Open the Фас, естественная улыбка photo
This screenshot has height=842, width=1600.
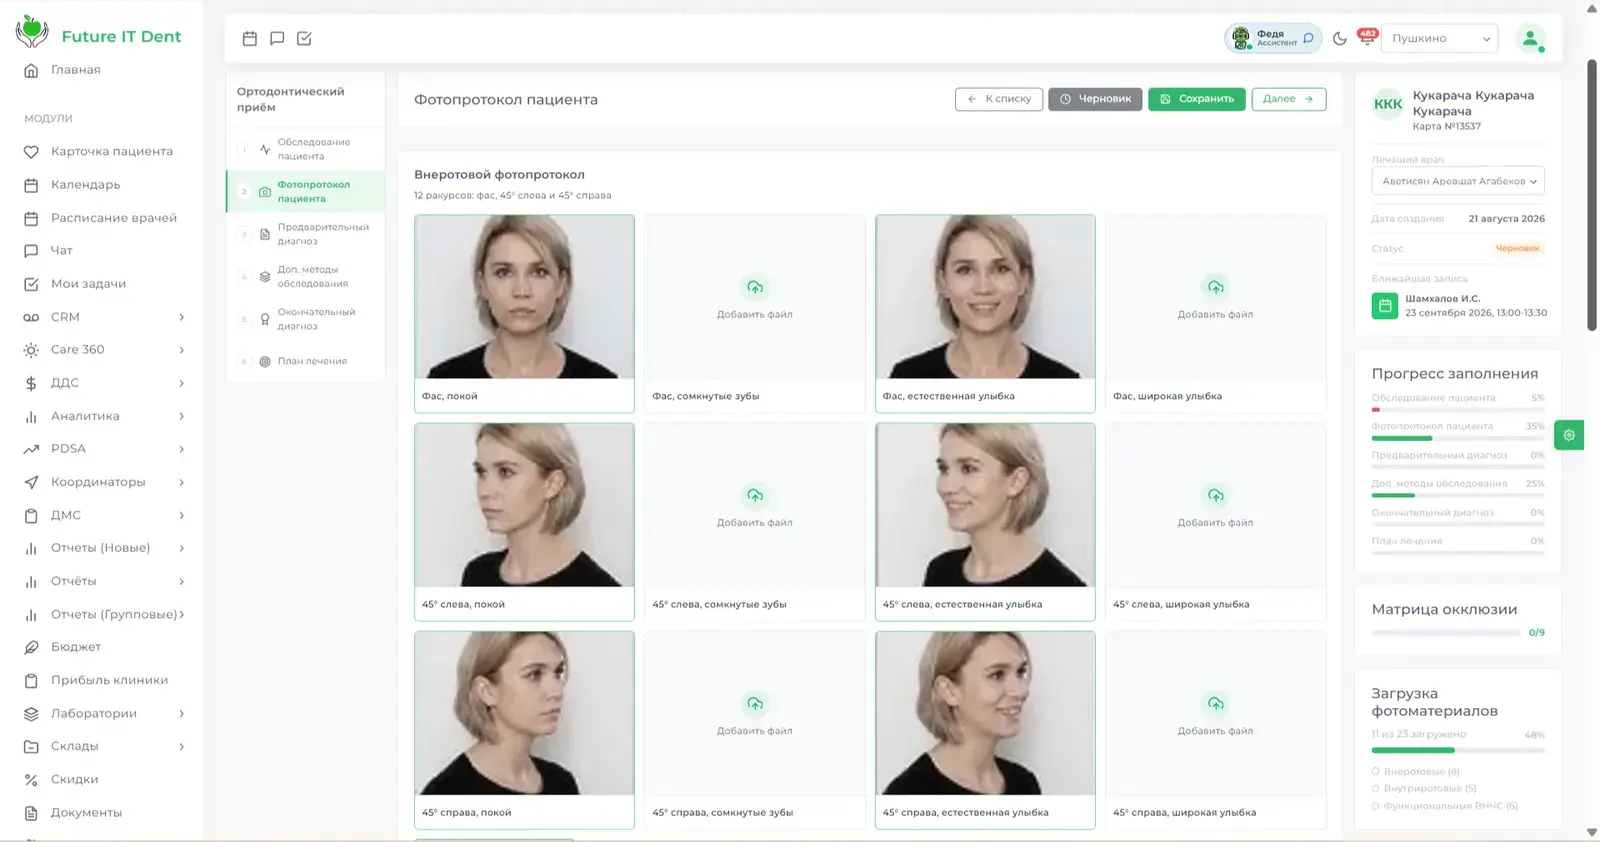(985, 297)
